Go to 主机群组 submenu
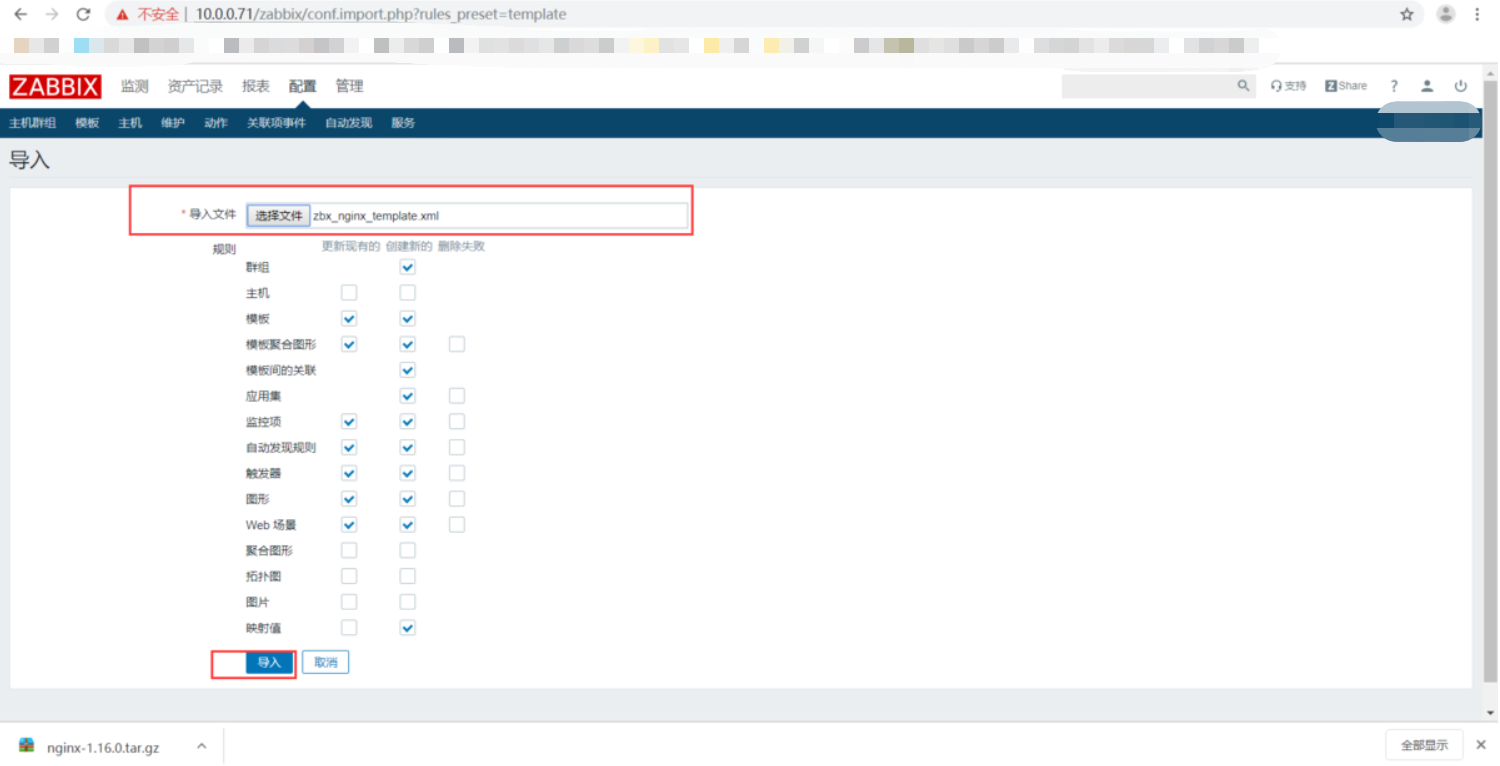 click(32, 123)
